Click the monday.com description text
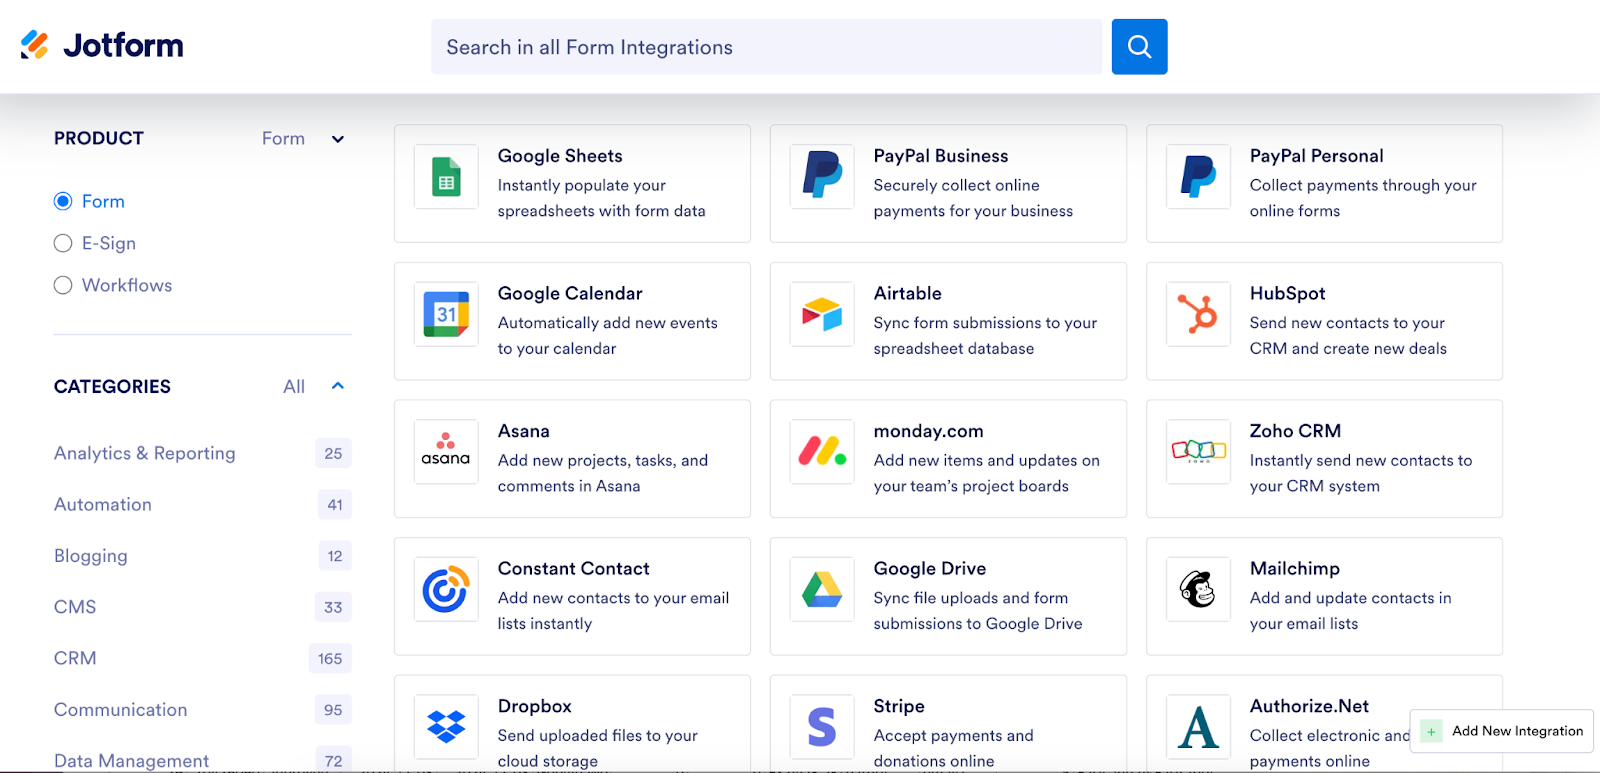Screen dimensions: 1600x773 (987, 473)
